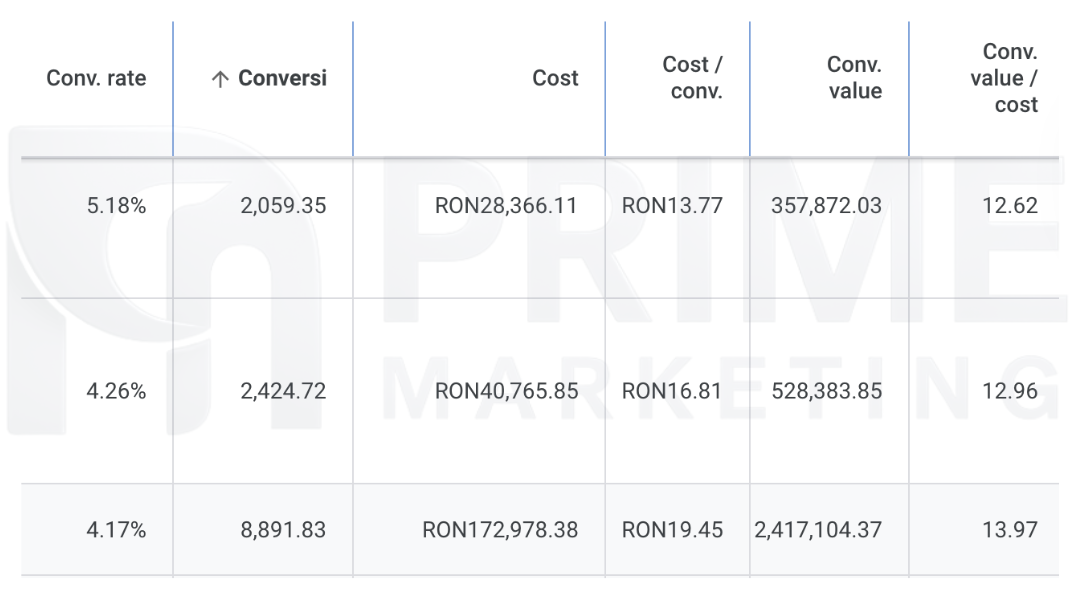Click the ascending sort arrow beside Conversi
Image resolution: width=1080 pixels, height=600 pixels.
pyautogui.click(x=219, y=79)
